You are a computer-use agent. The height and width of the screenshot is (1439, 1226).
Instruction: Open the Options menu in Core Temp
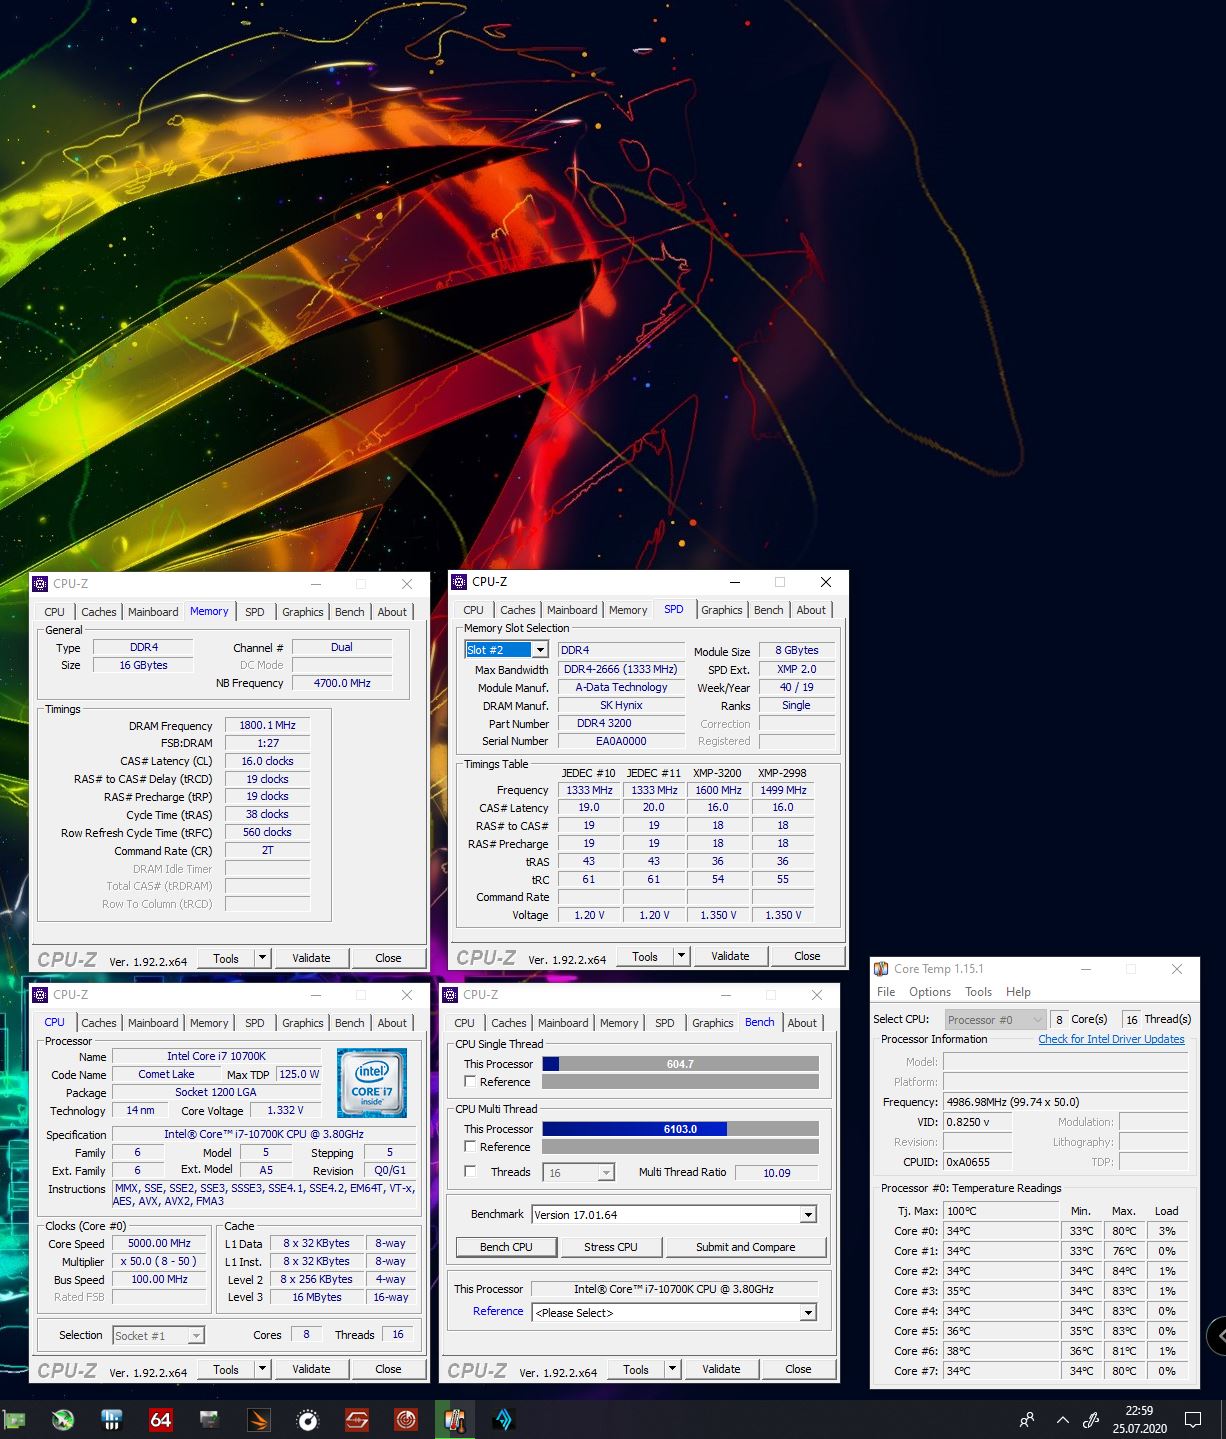(930, 992)
